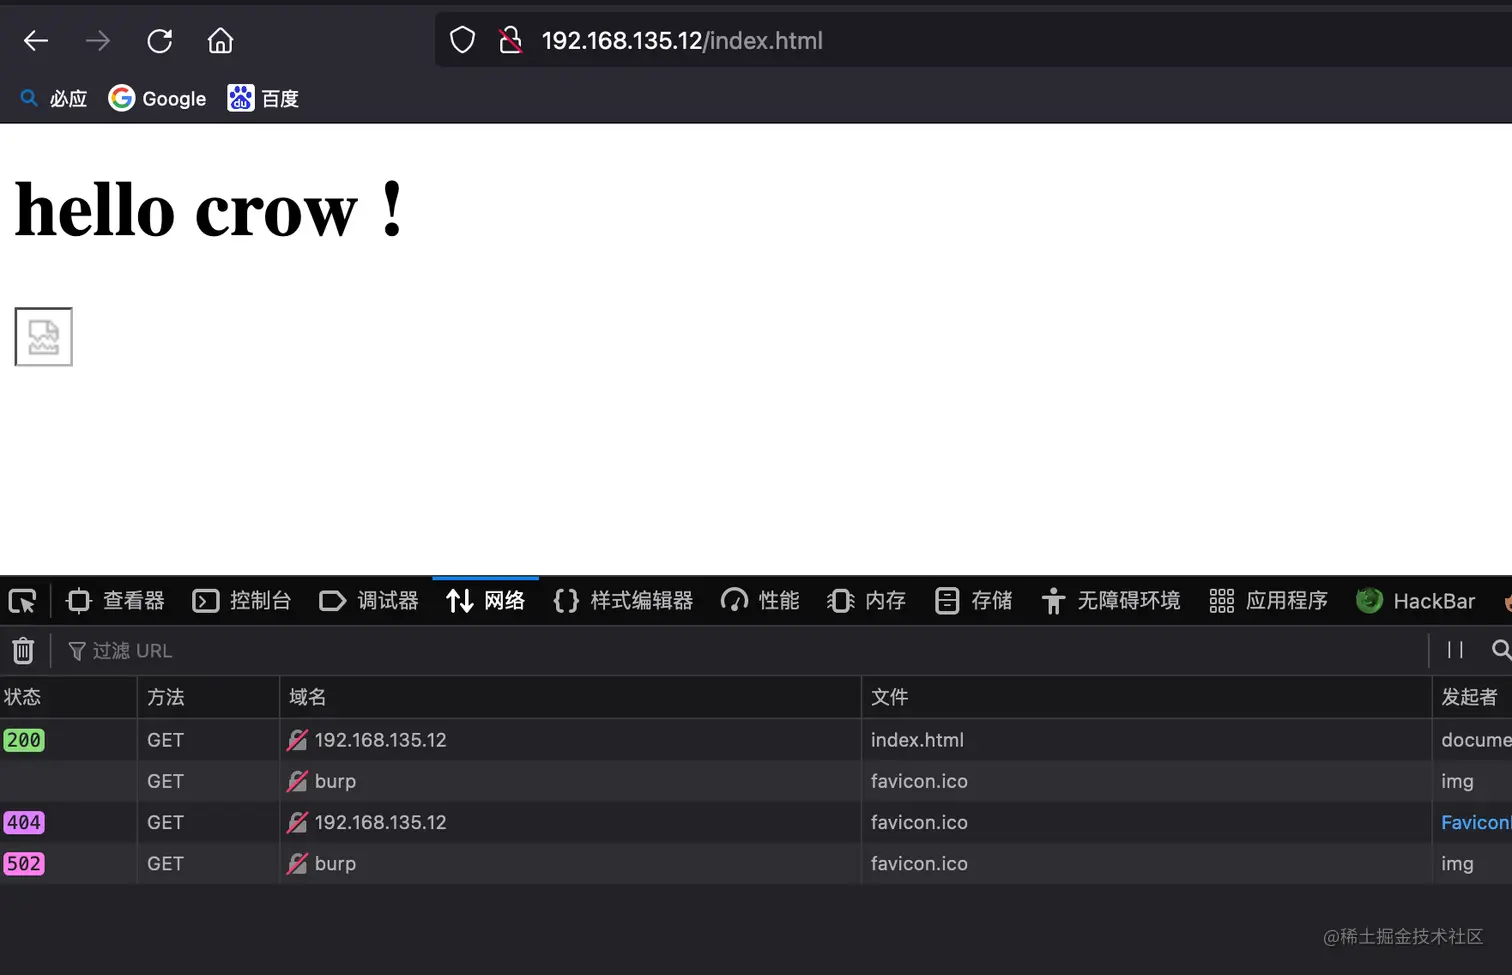Sort by the 域名 column header
1512x975 pixels.
[570, 697]
